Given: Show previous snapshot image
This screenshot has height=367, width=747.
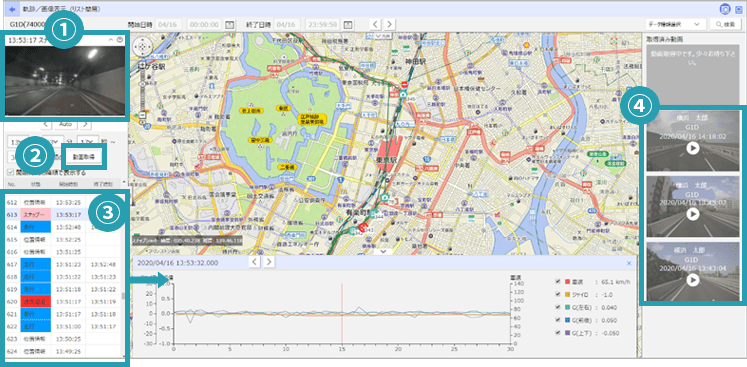Looking at the screenshot, I should pos(45,124).
